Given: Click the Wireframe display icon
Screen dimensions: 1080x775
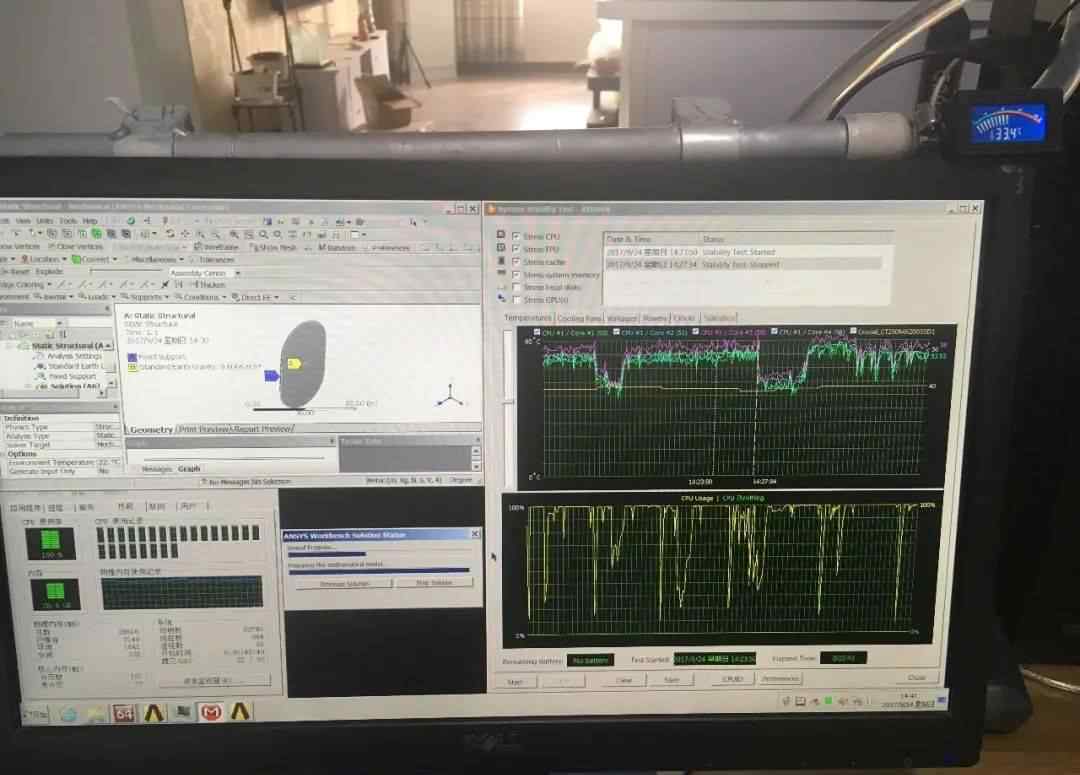Looking at the screenshot, I should point(217,247).
